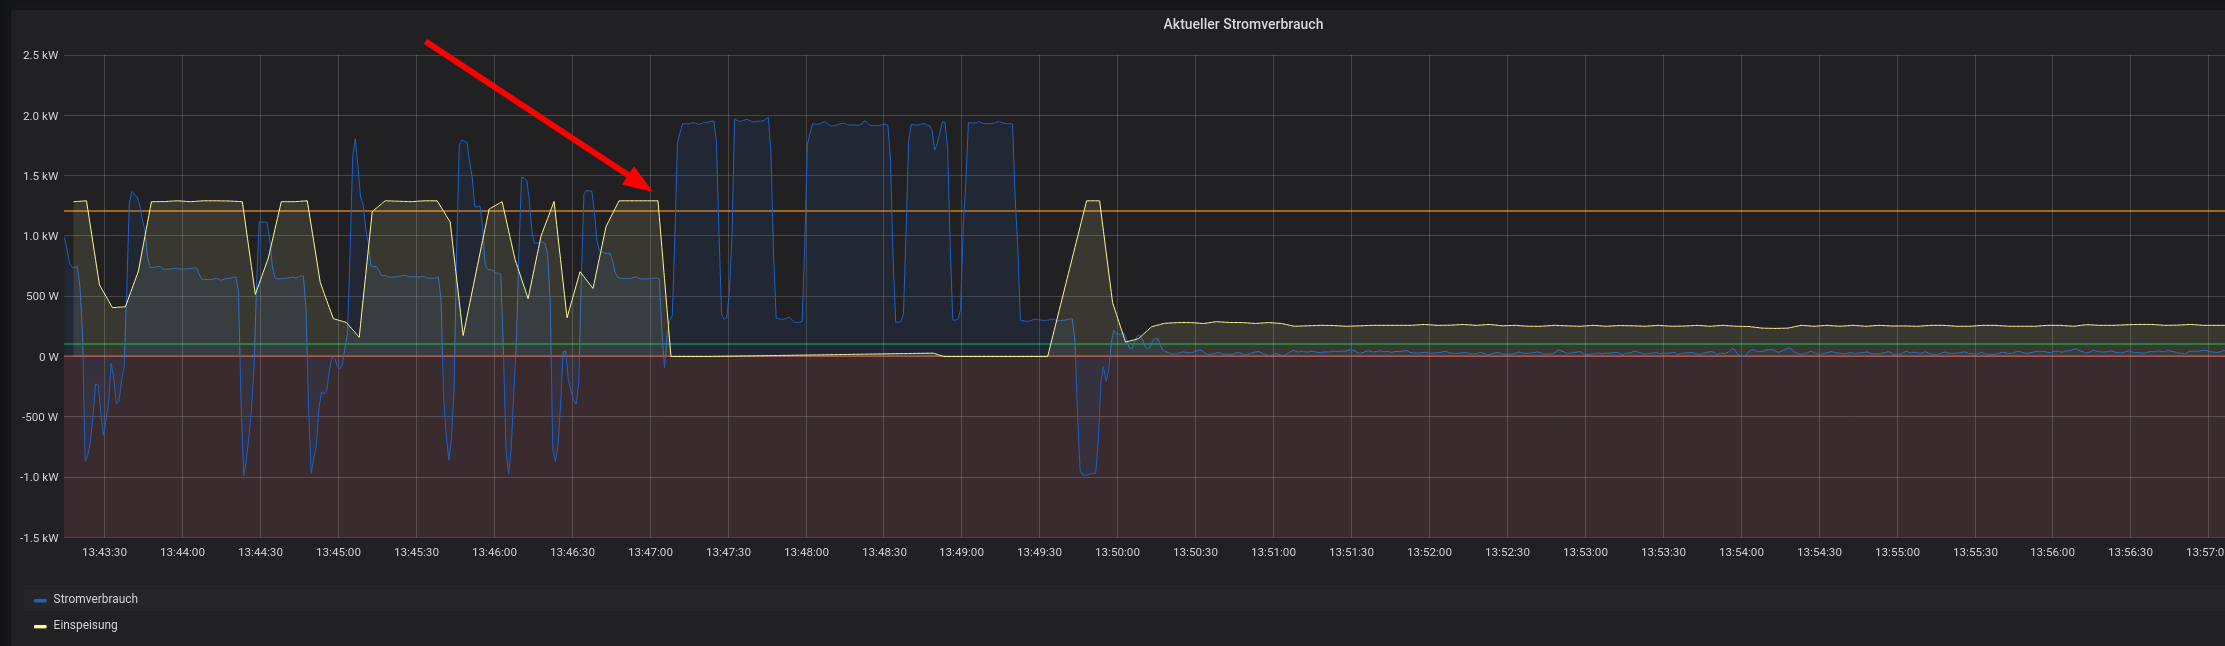Click the 13:46:00 time axis label
The height and width of the screenshot is (646, 2225).
click(x=495, y=552)
